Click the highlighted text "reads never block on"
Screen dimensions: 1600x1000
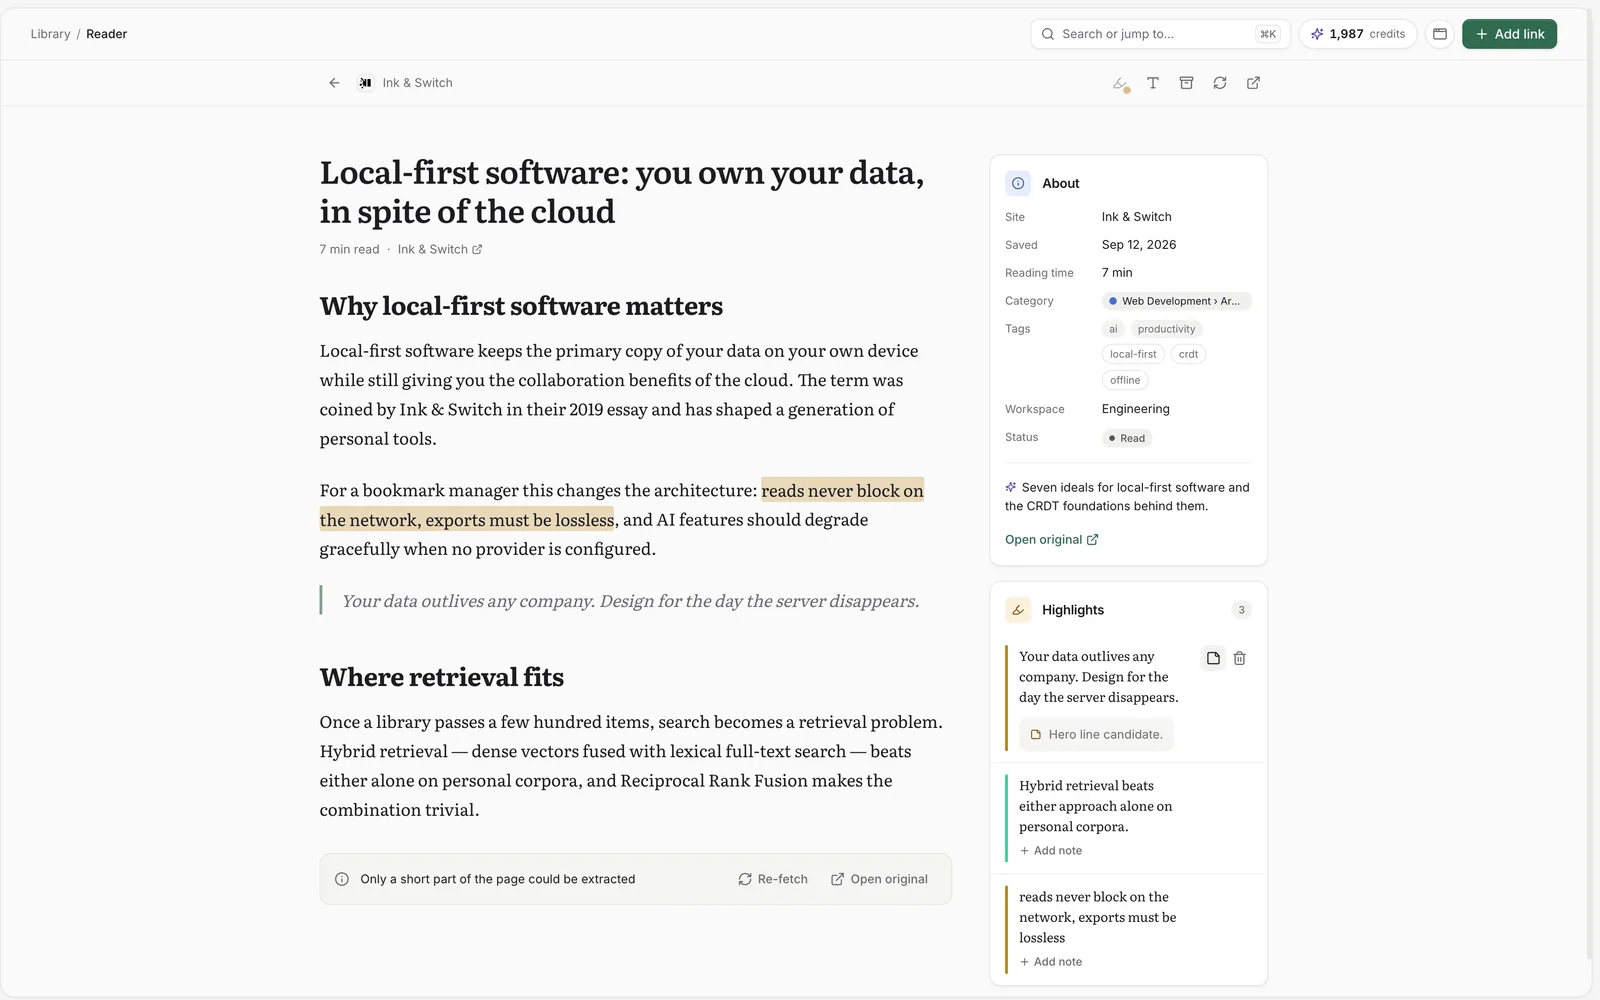[842, 490]
